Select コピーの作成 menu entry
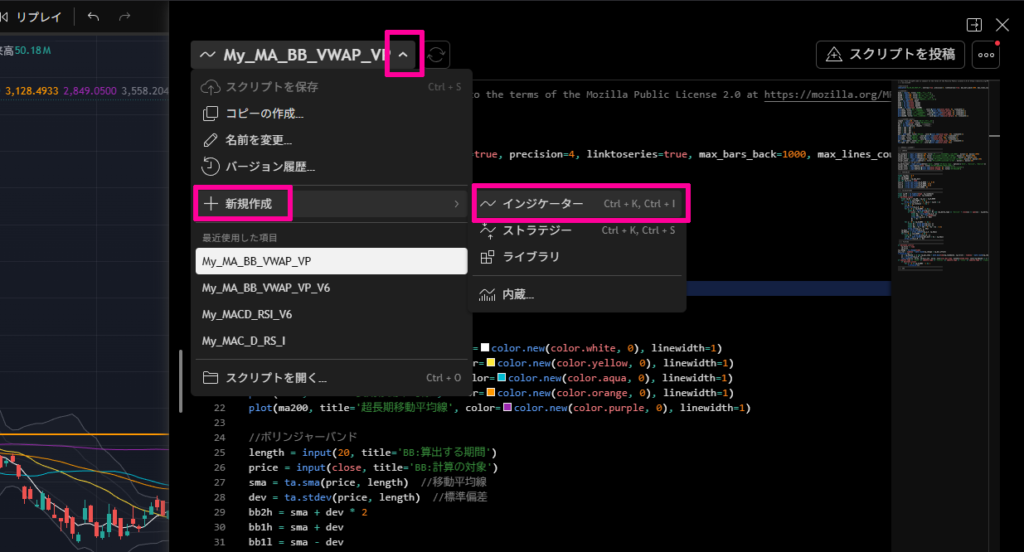The height and width of the screenshot is (552, 1024). pyautogui.click(x=264, y=114)
